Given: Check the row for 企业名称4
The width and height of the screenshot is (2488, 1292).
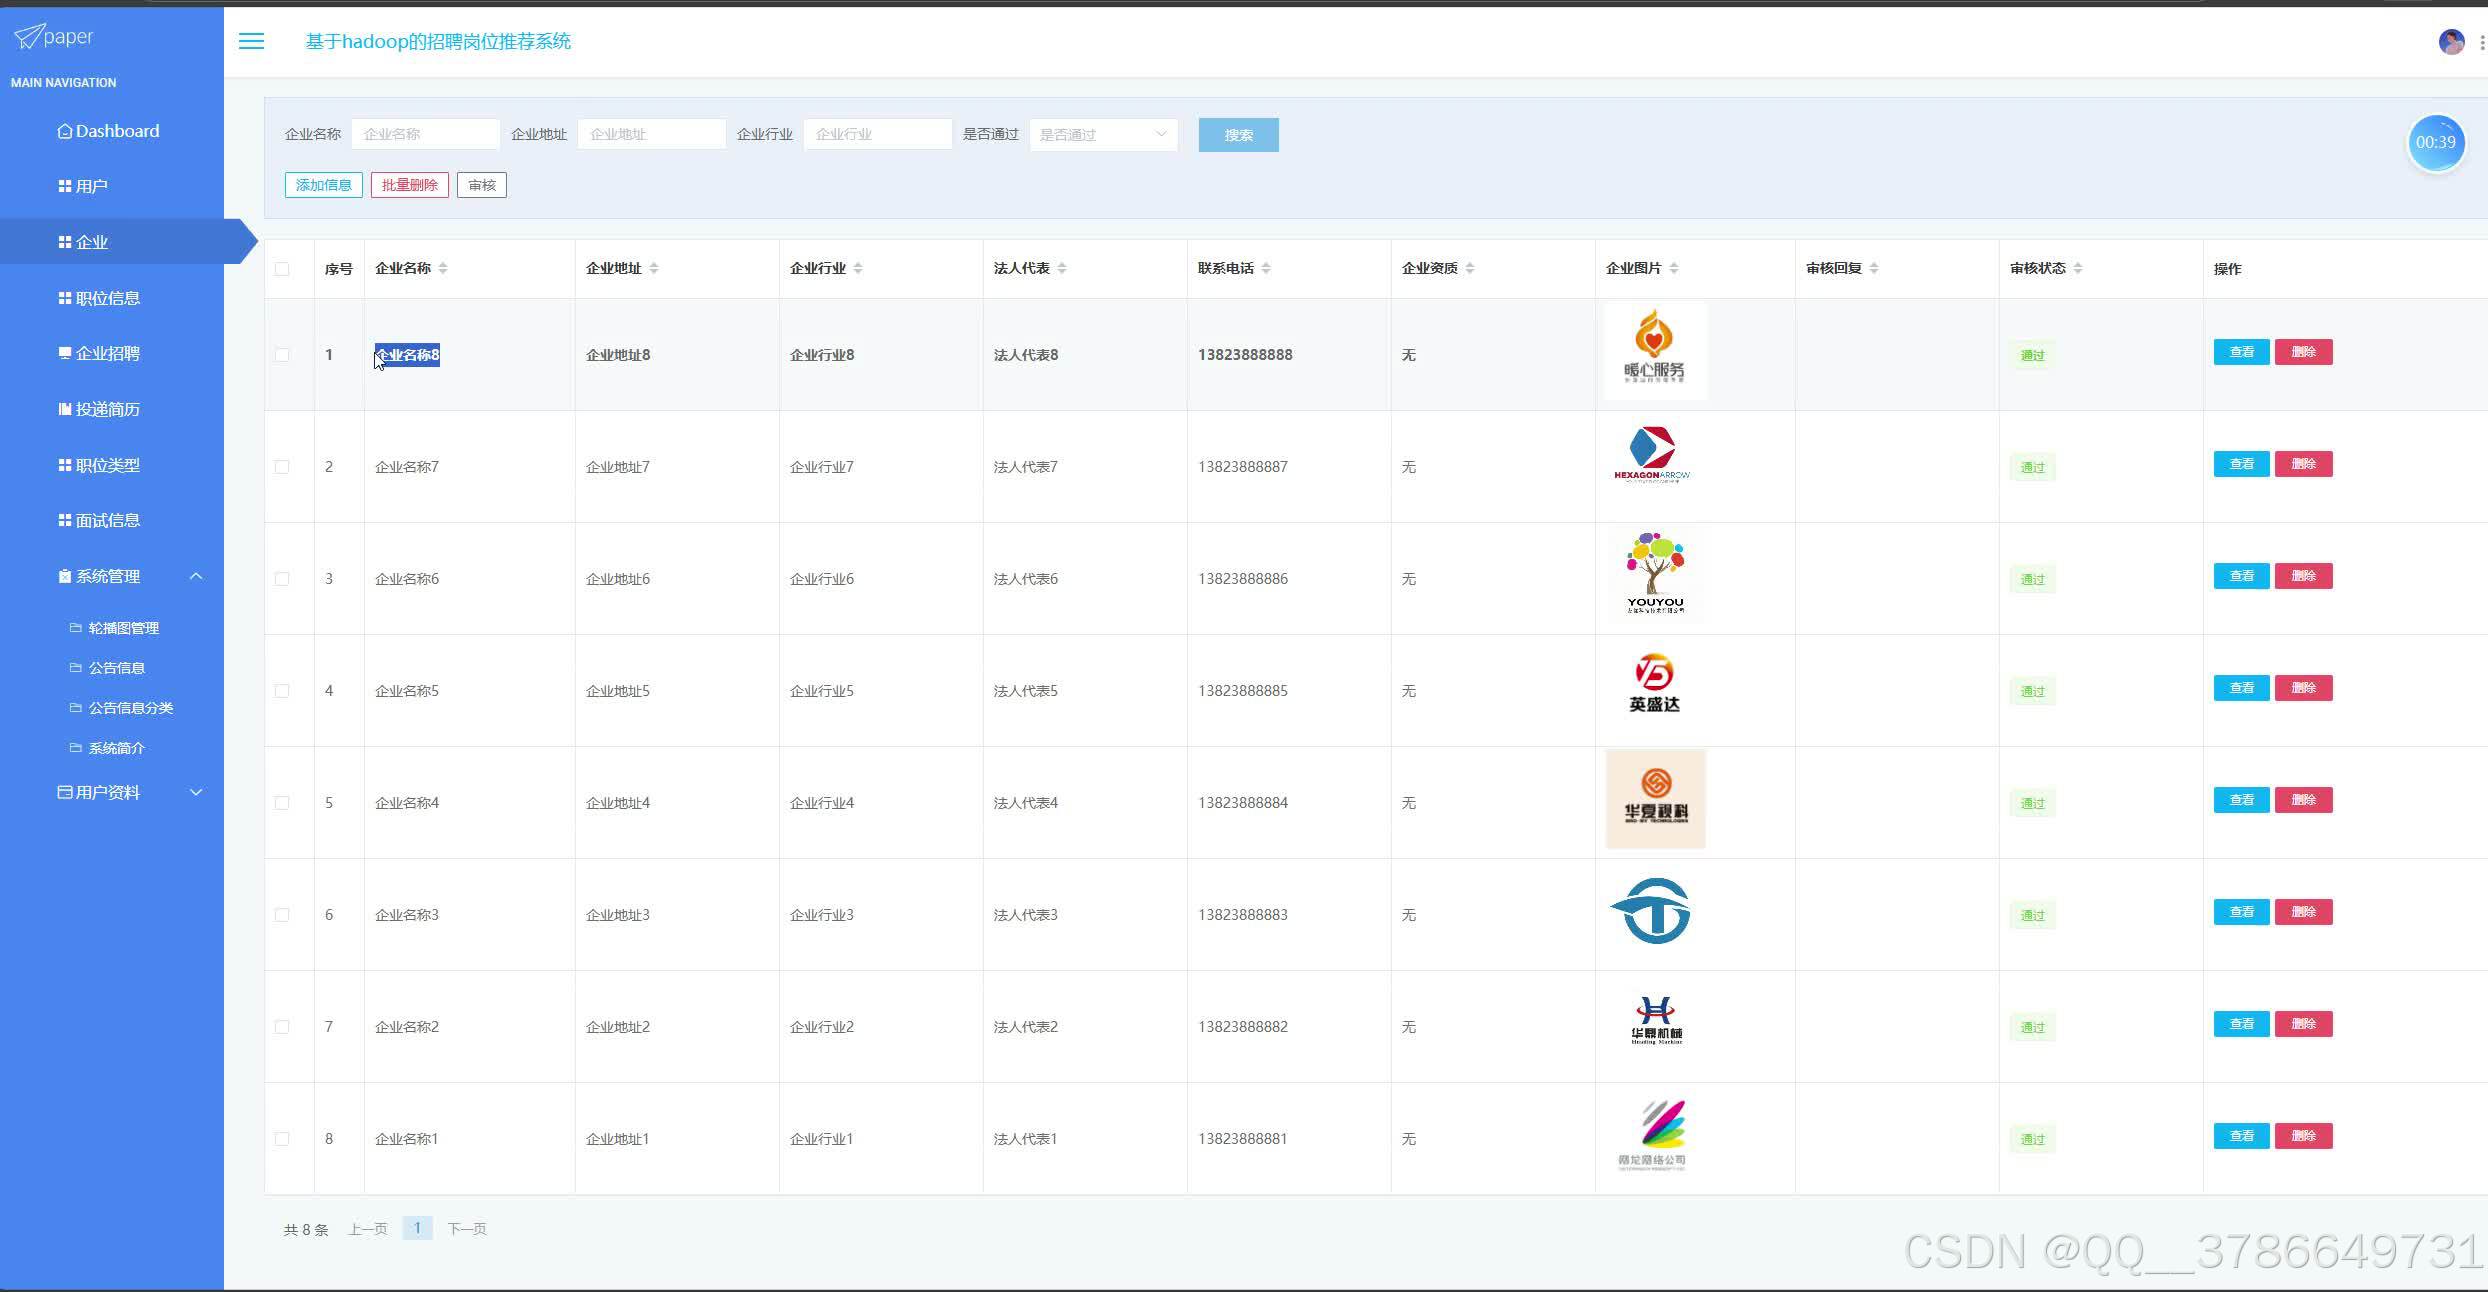Looking at the screenshot, I should [282, 803].
